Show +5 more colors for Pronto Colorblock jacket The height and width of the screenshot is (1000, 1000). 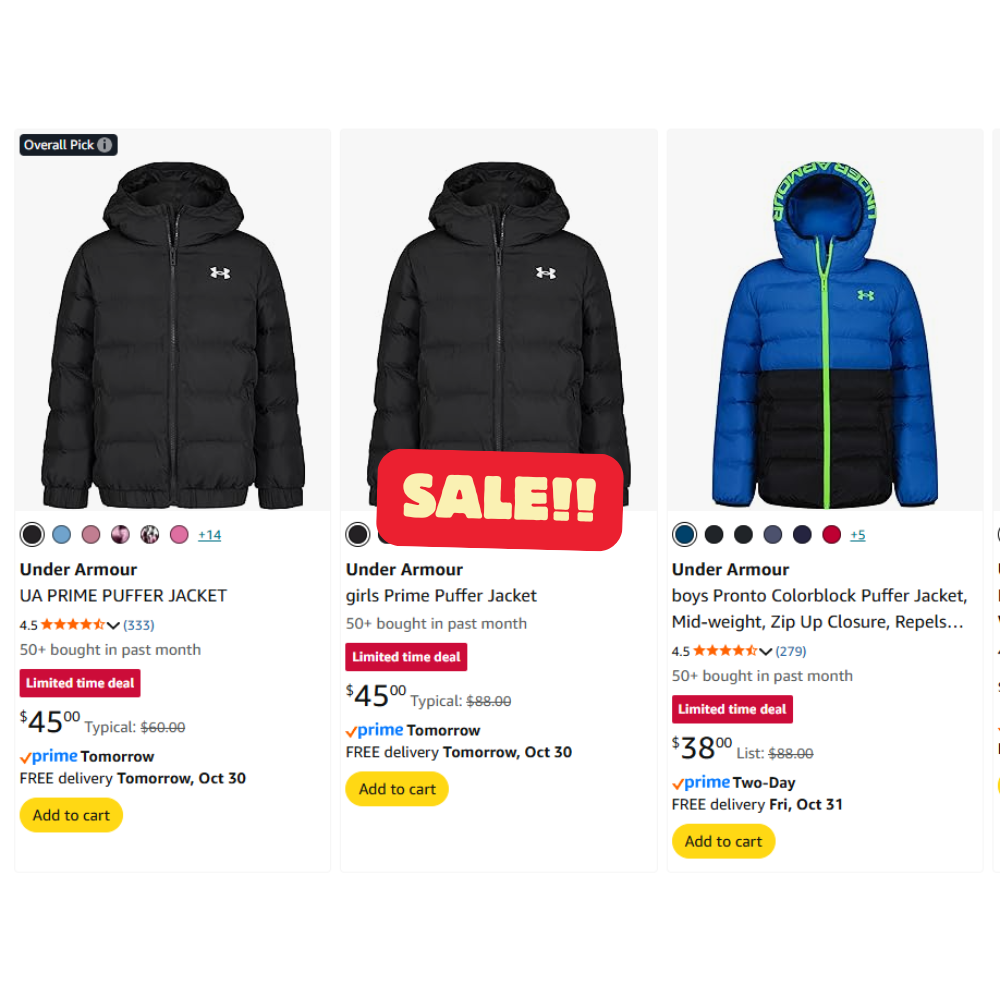(x=857, y=535)
